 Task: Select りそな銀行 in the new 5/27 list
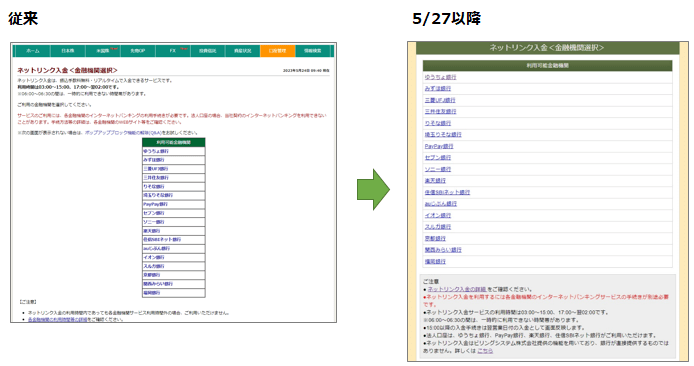438,123
